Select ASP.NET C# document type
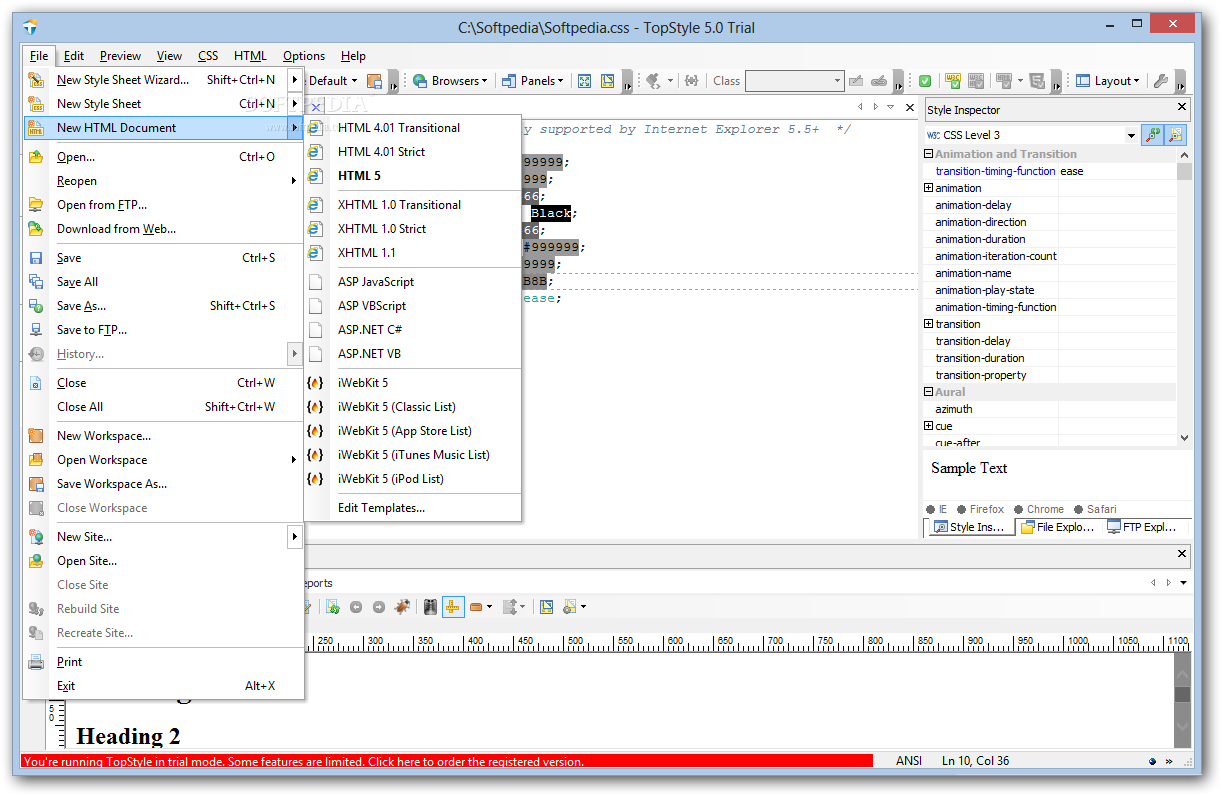 tap(413, 330)
